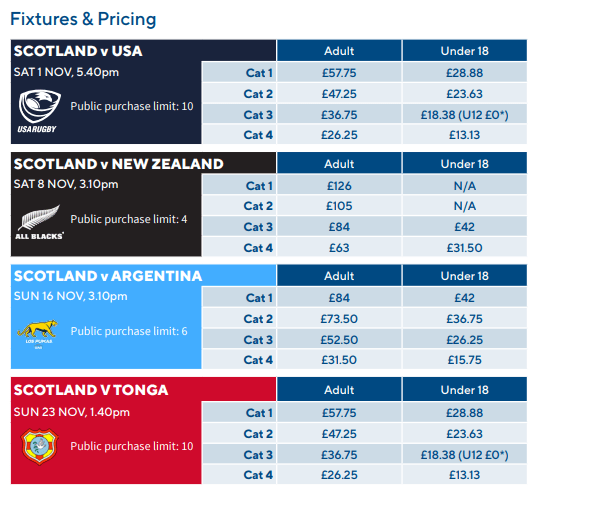Click Tonga Adult Cat 2 price £47.25
616x505 pixels.
[x=339, y=433]
